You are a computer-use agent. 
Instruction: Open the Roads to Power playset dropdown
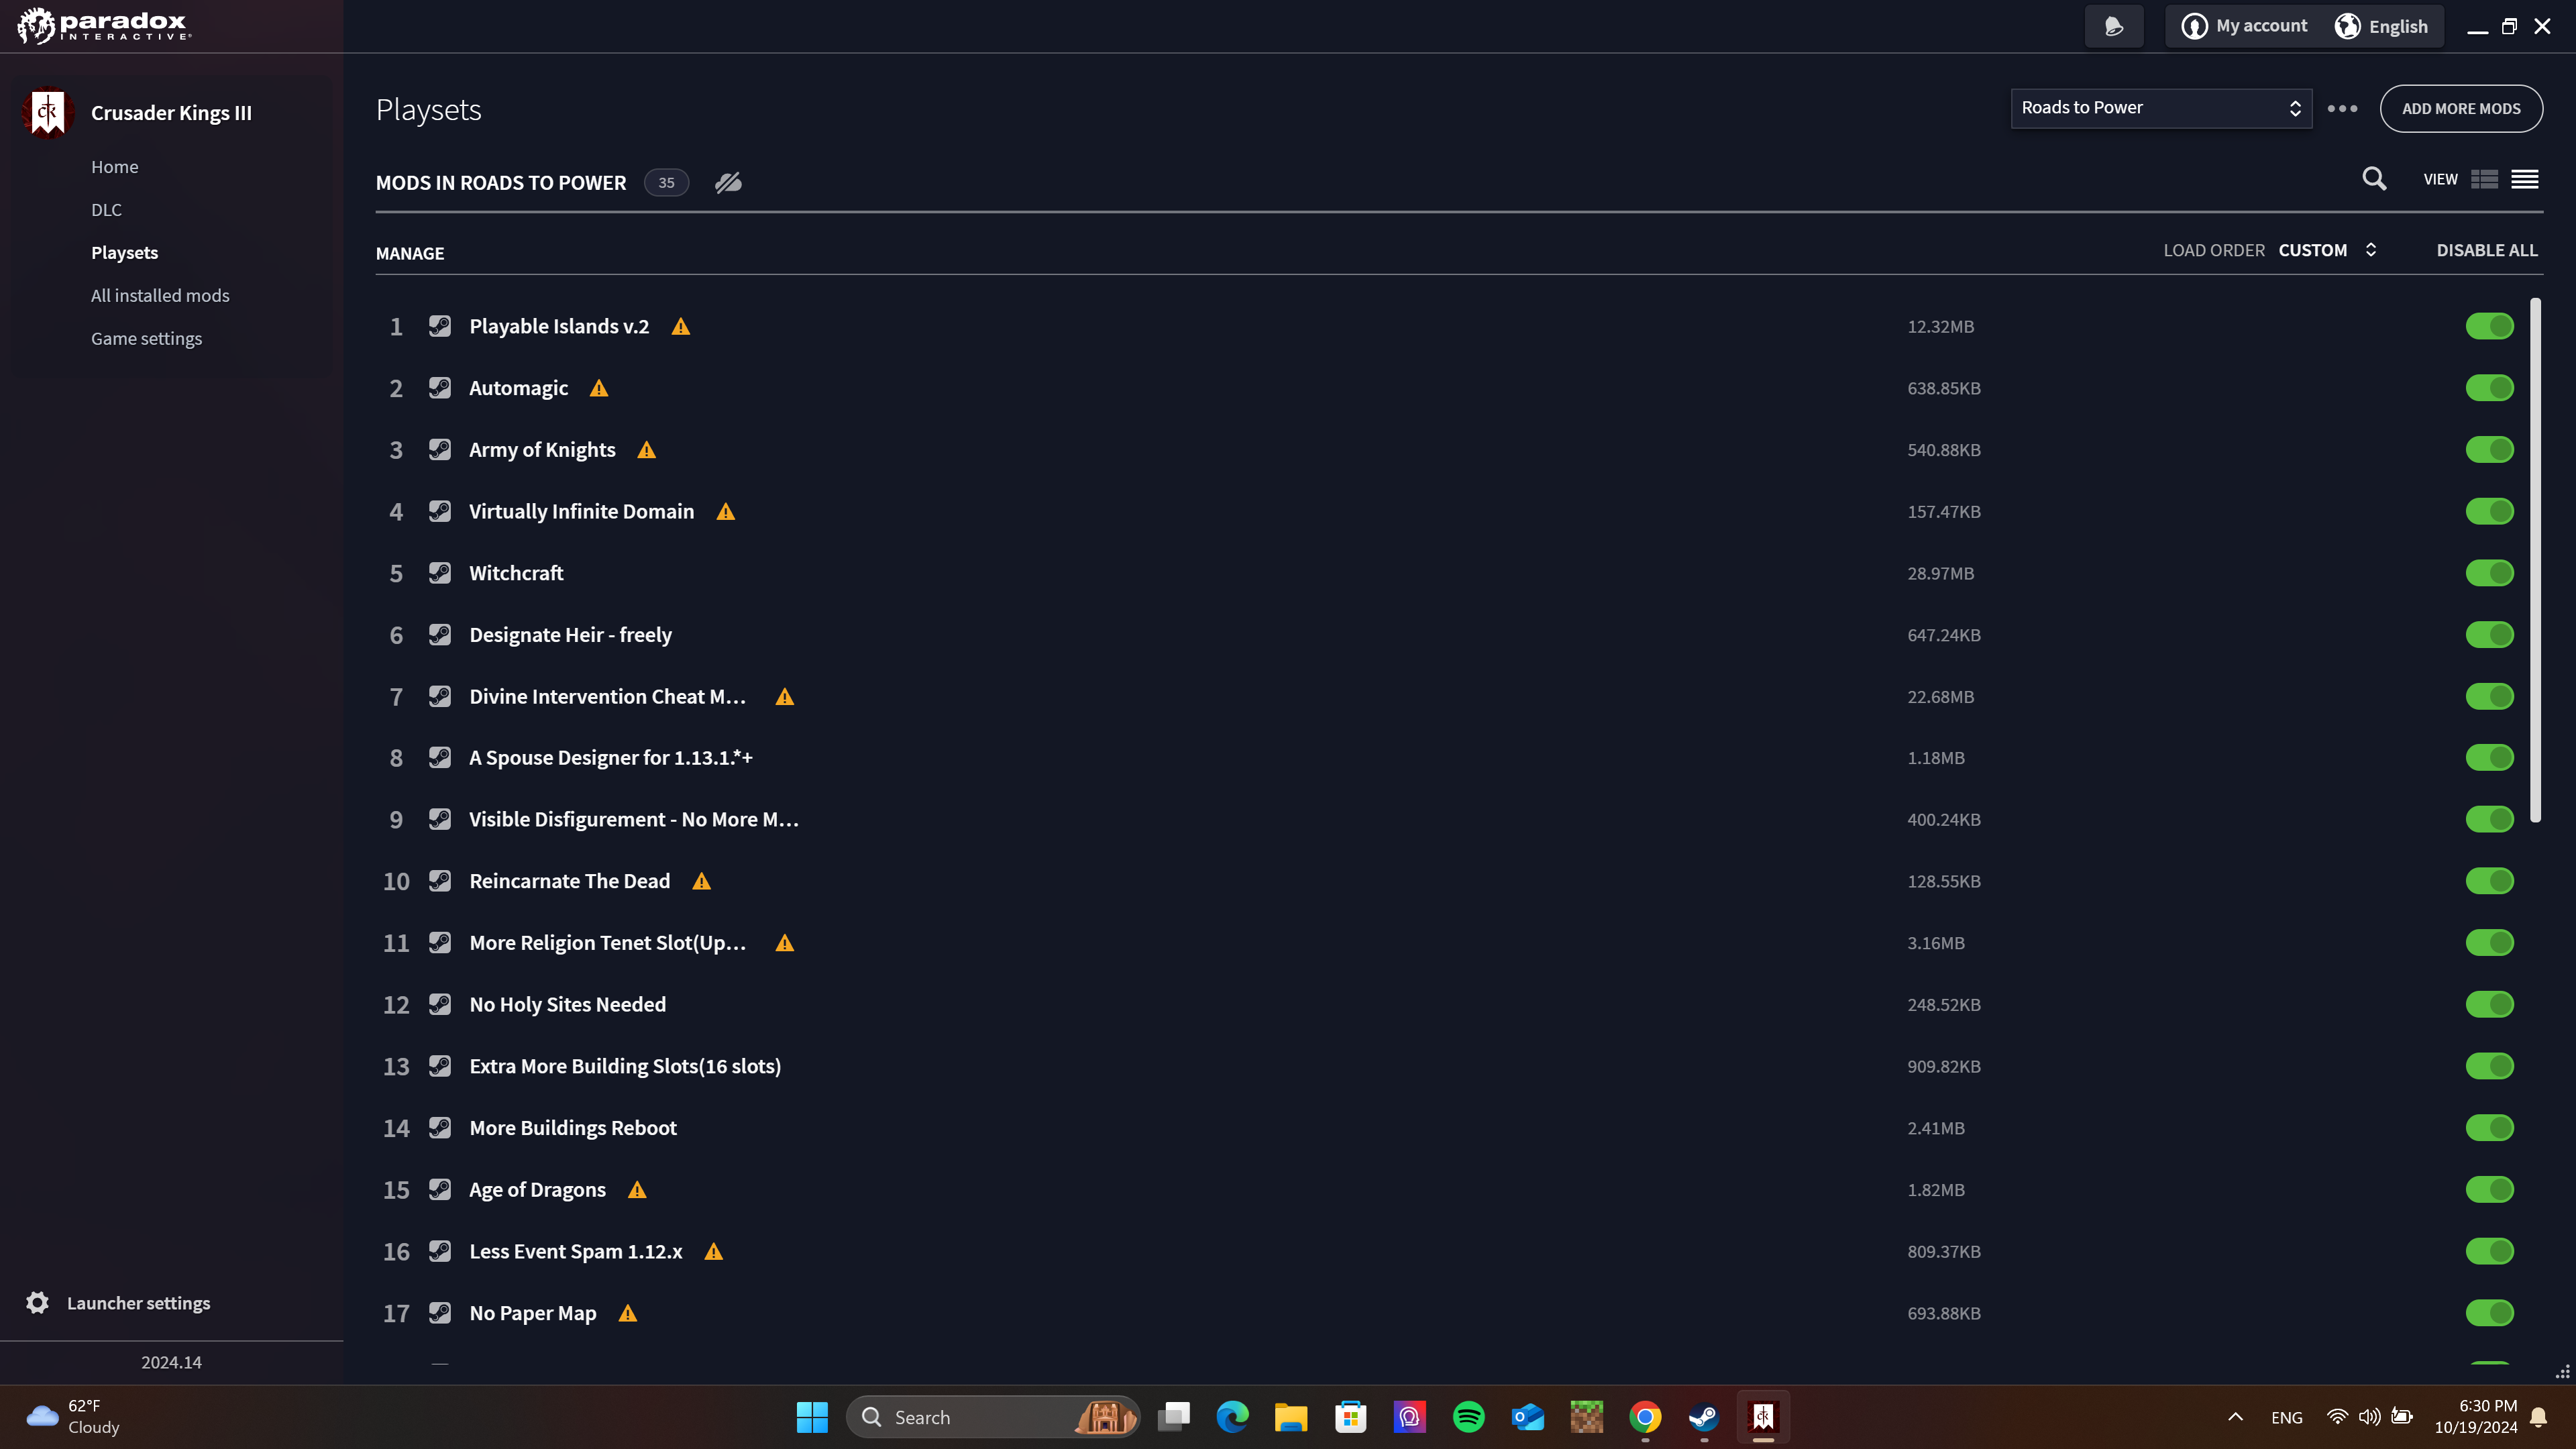coord(2161,108)
